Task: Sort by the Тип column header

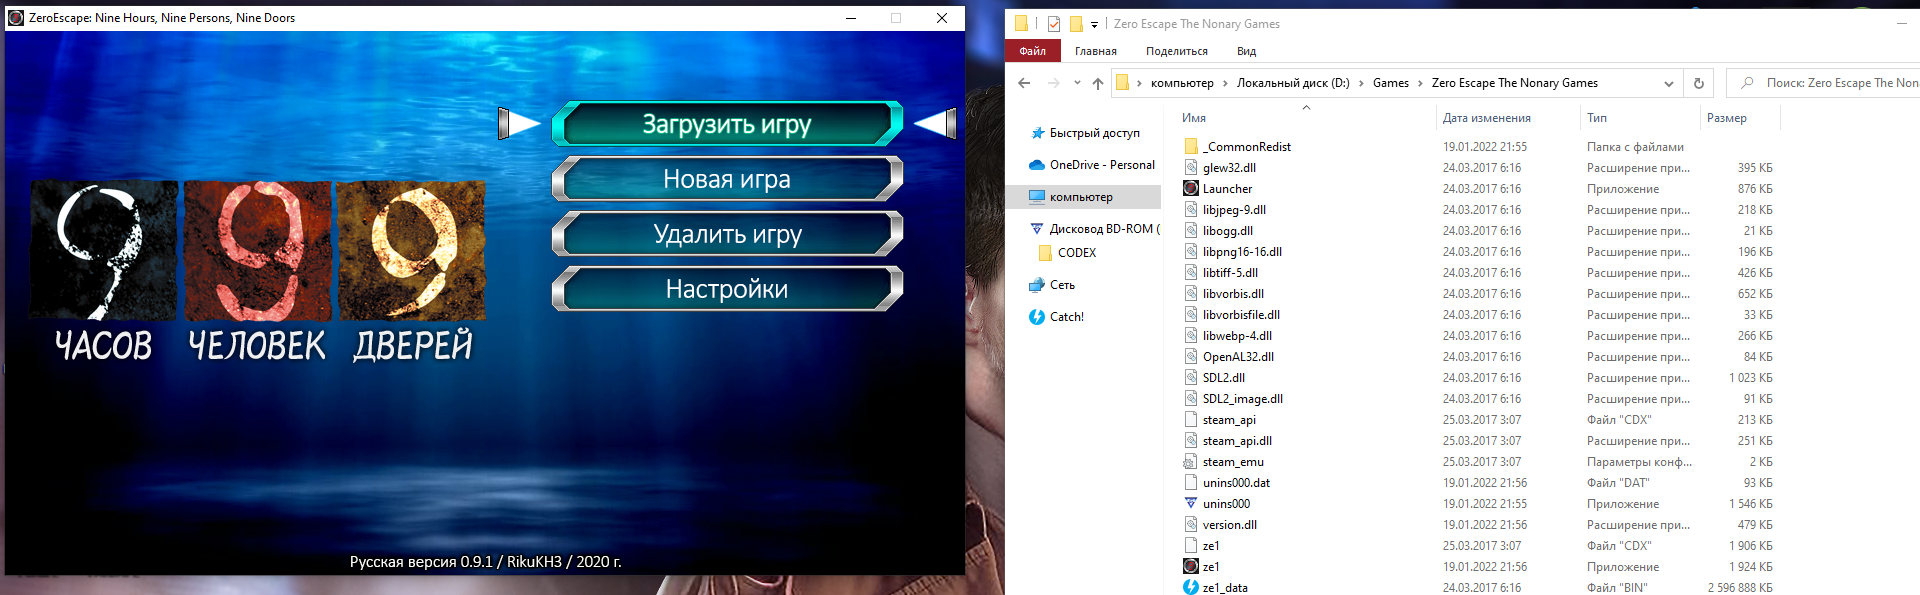Action: pyautogui.click(x=1597, y=118)
